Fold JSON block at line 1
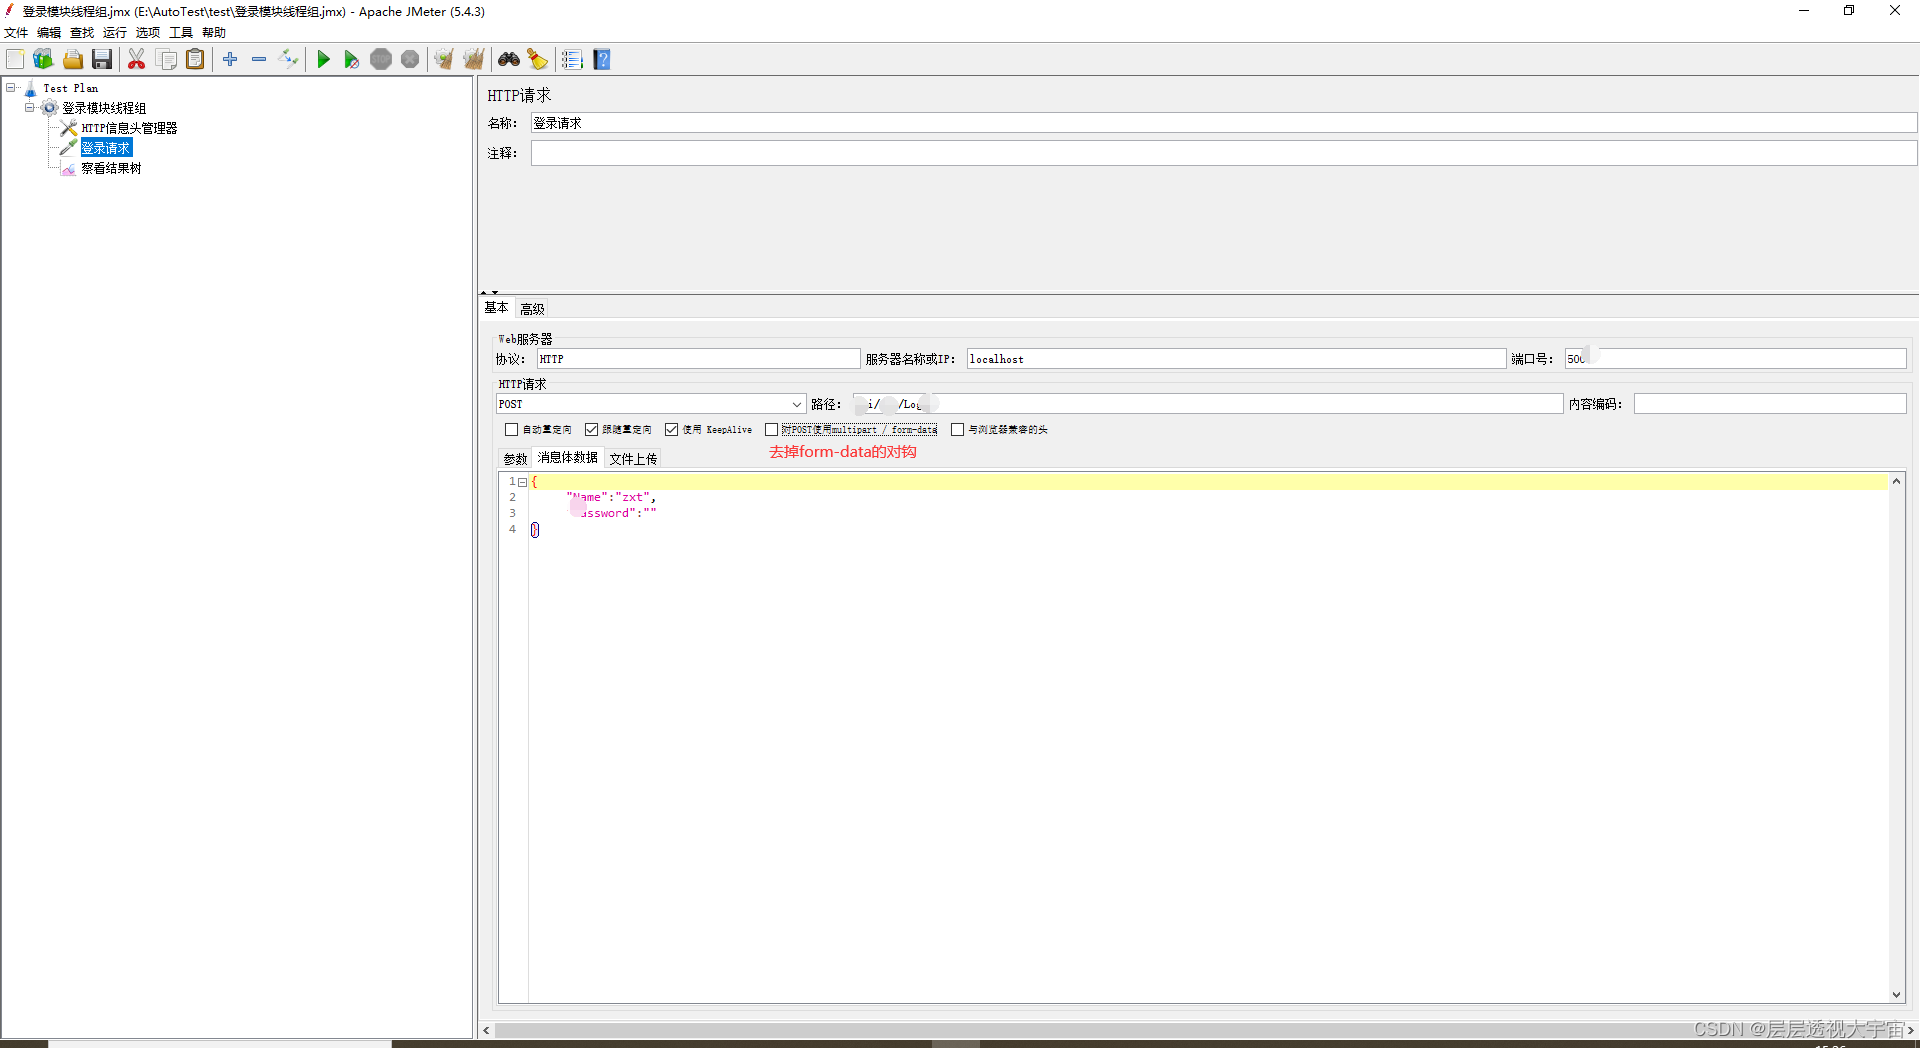Image resolution: width=1920 pixels, height=1048 pixels. [522, 482]
